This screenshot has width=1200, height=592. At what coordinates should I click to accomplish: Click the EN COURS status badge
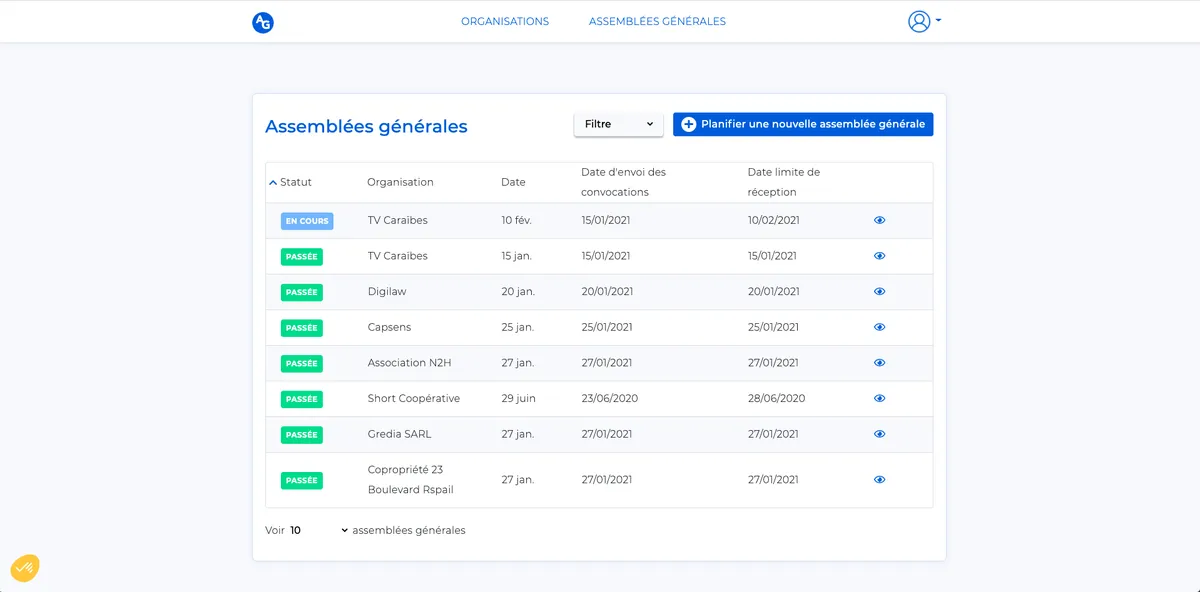tap(307, 221)
